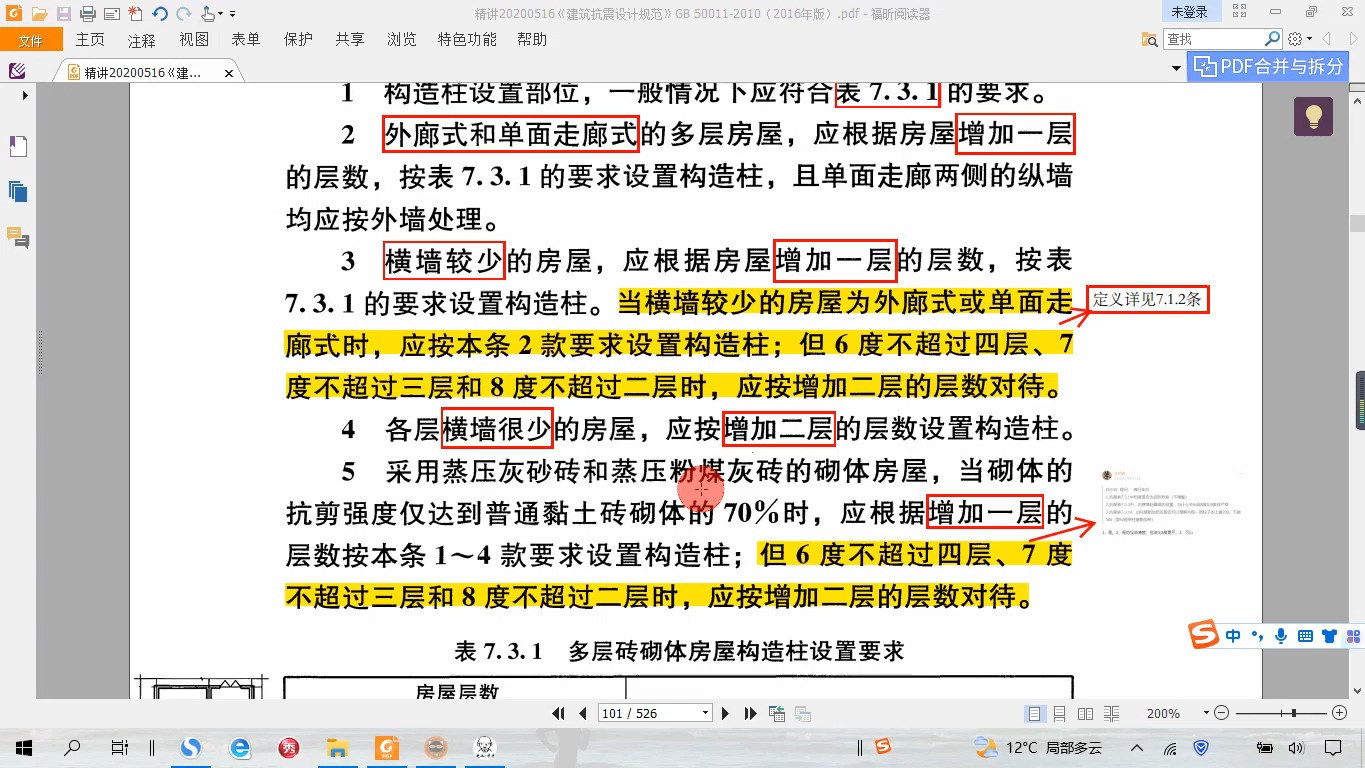The width and height of the screenshot is (1365, 768).
Task: Click the 12°C 局部多云 weather widget
Action: (x=1038, y=747)
